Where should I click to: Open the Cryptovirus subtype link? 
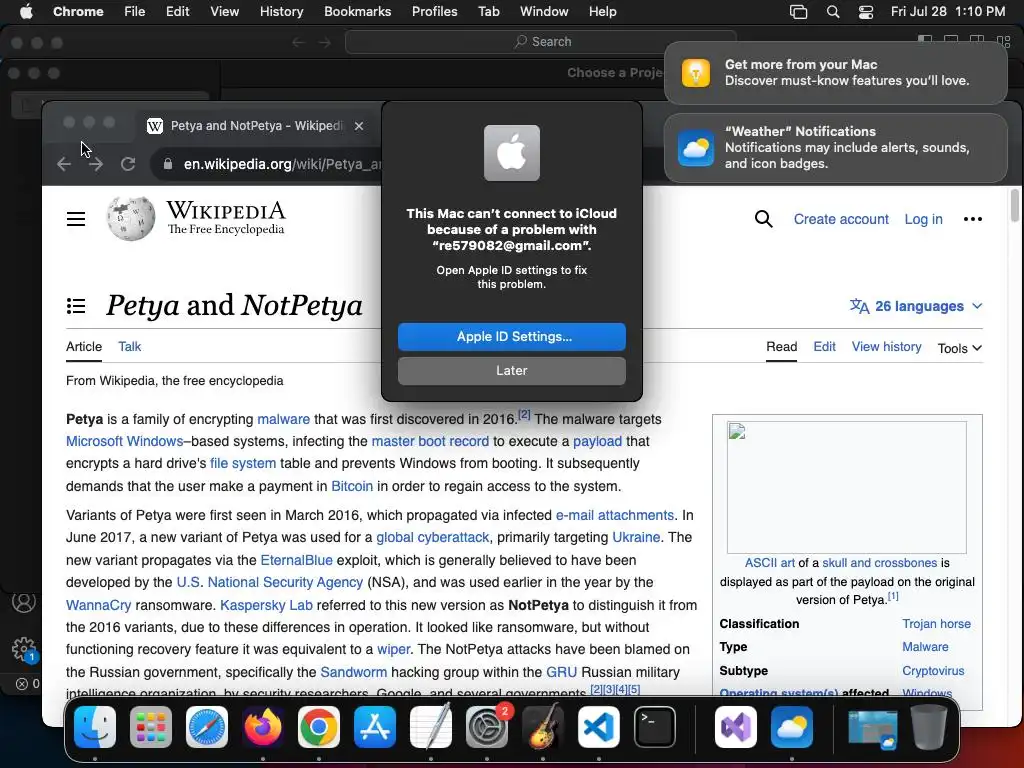933,671
